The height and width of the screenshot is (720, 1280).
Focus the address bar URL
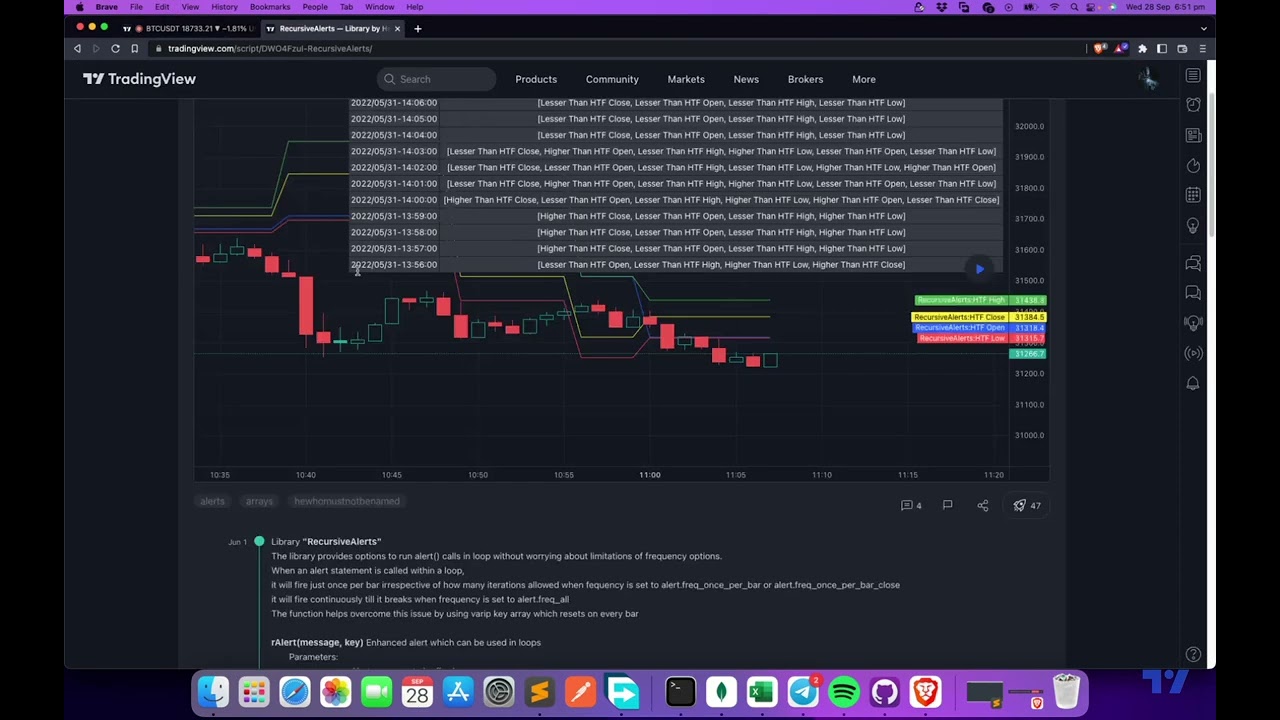click(270, 48)
